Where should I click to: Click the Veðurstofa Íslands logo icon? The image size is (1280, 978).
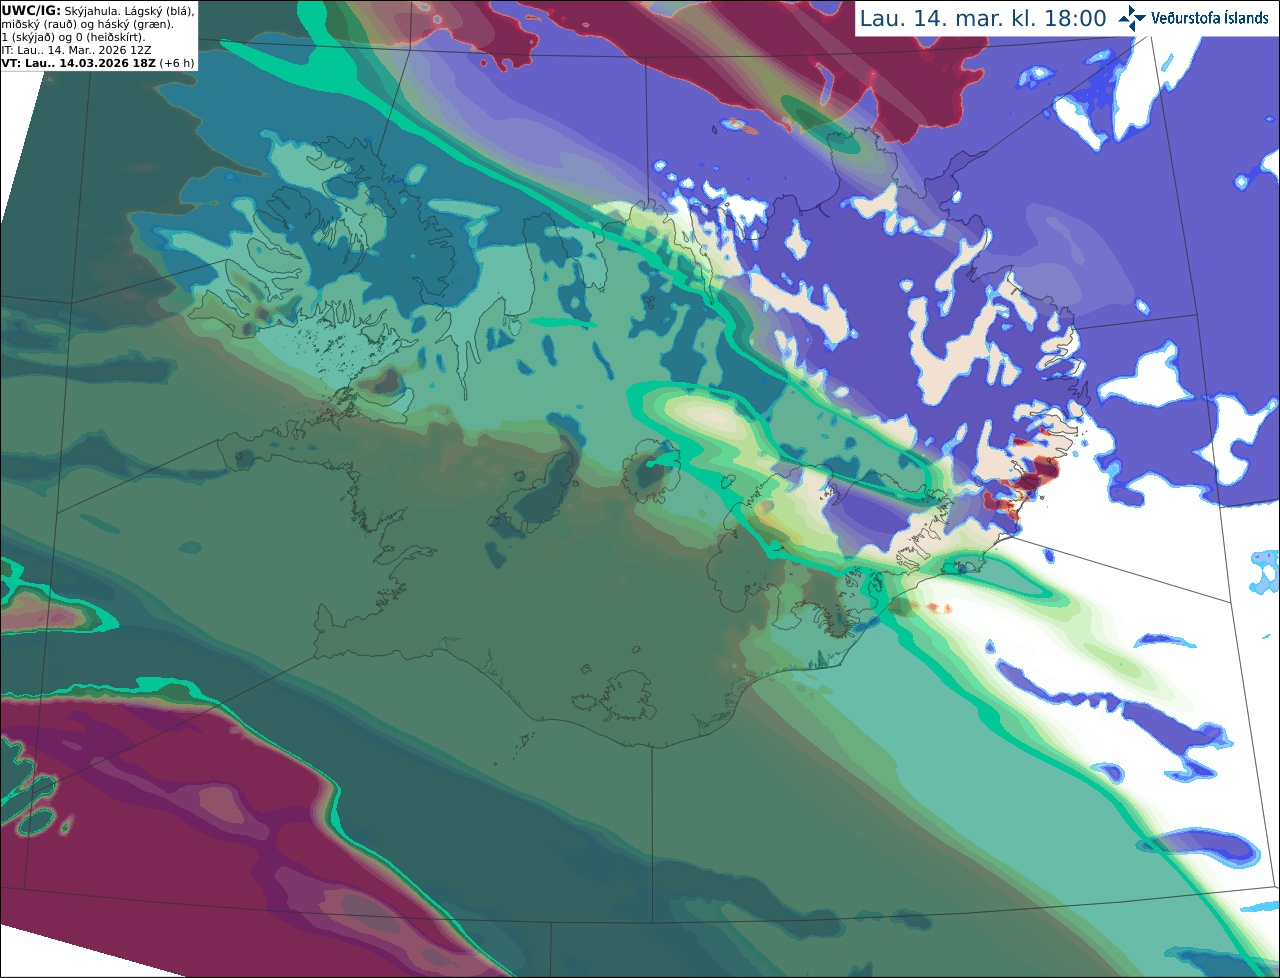1132,18
